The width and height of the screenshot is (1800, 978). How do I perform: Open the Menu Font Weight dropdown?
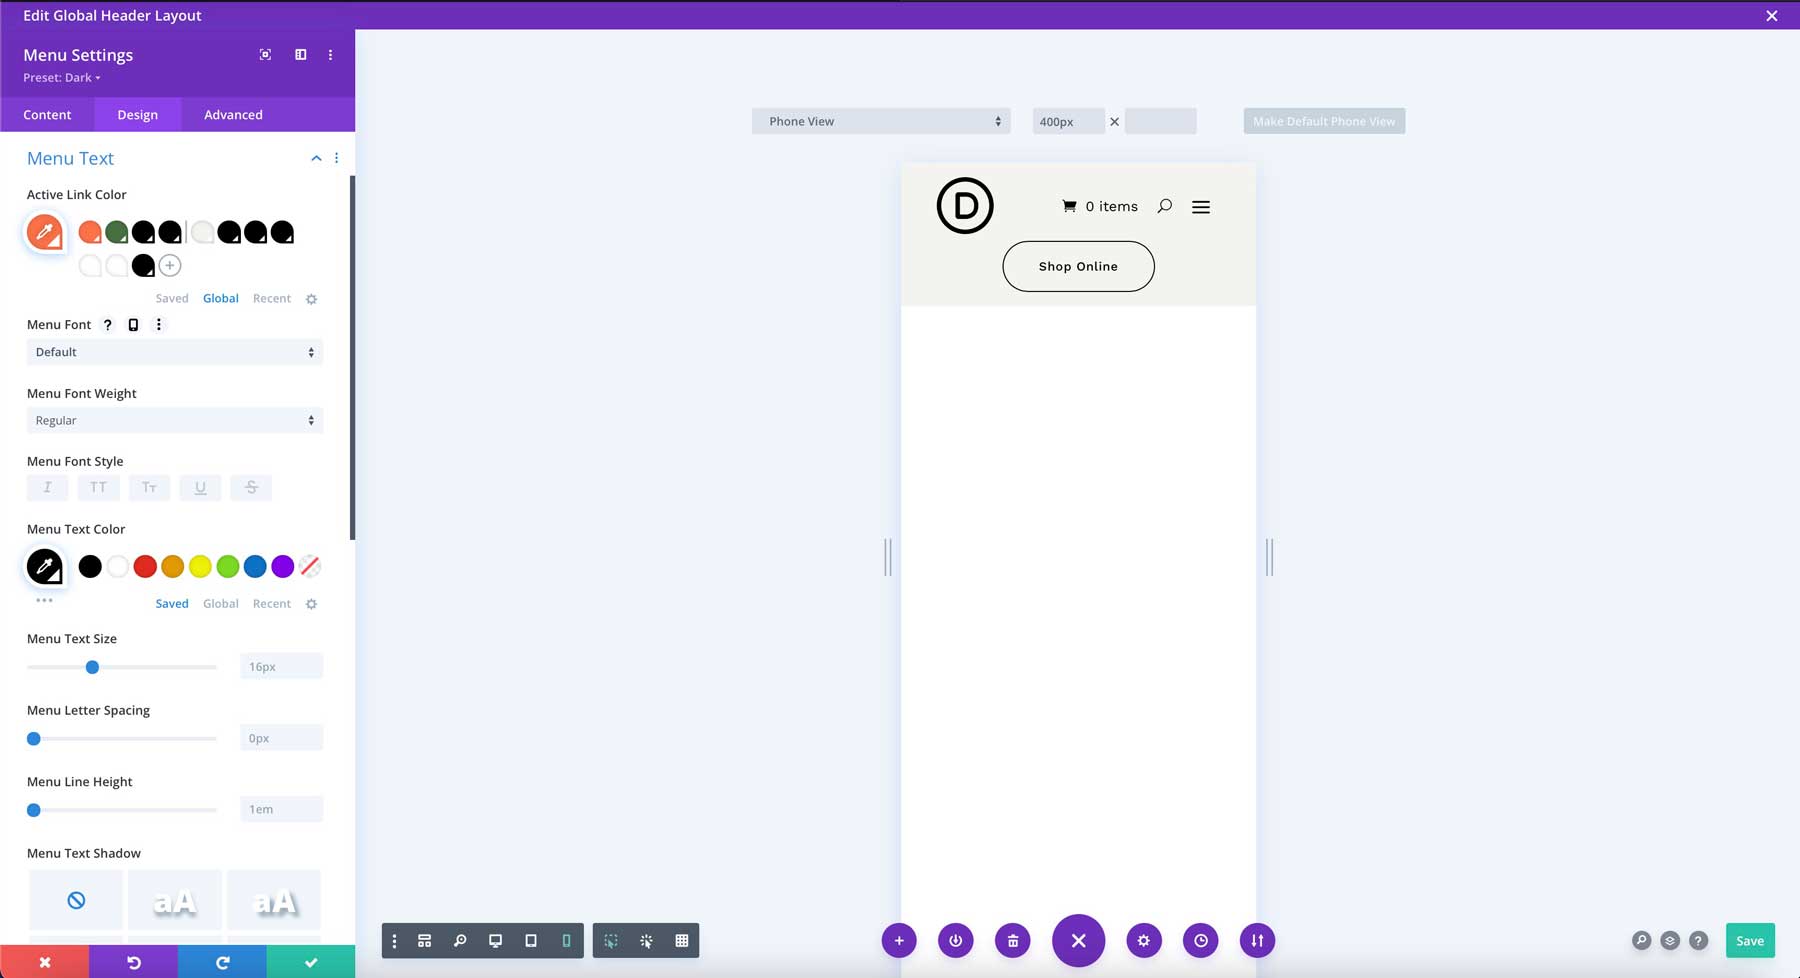tap(174, 420)
